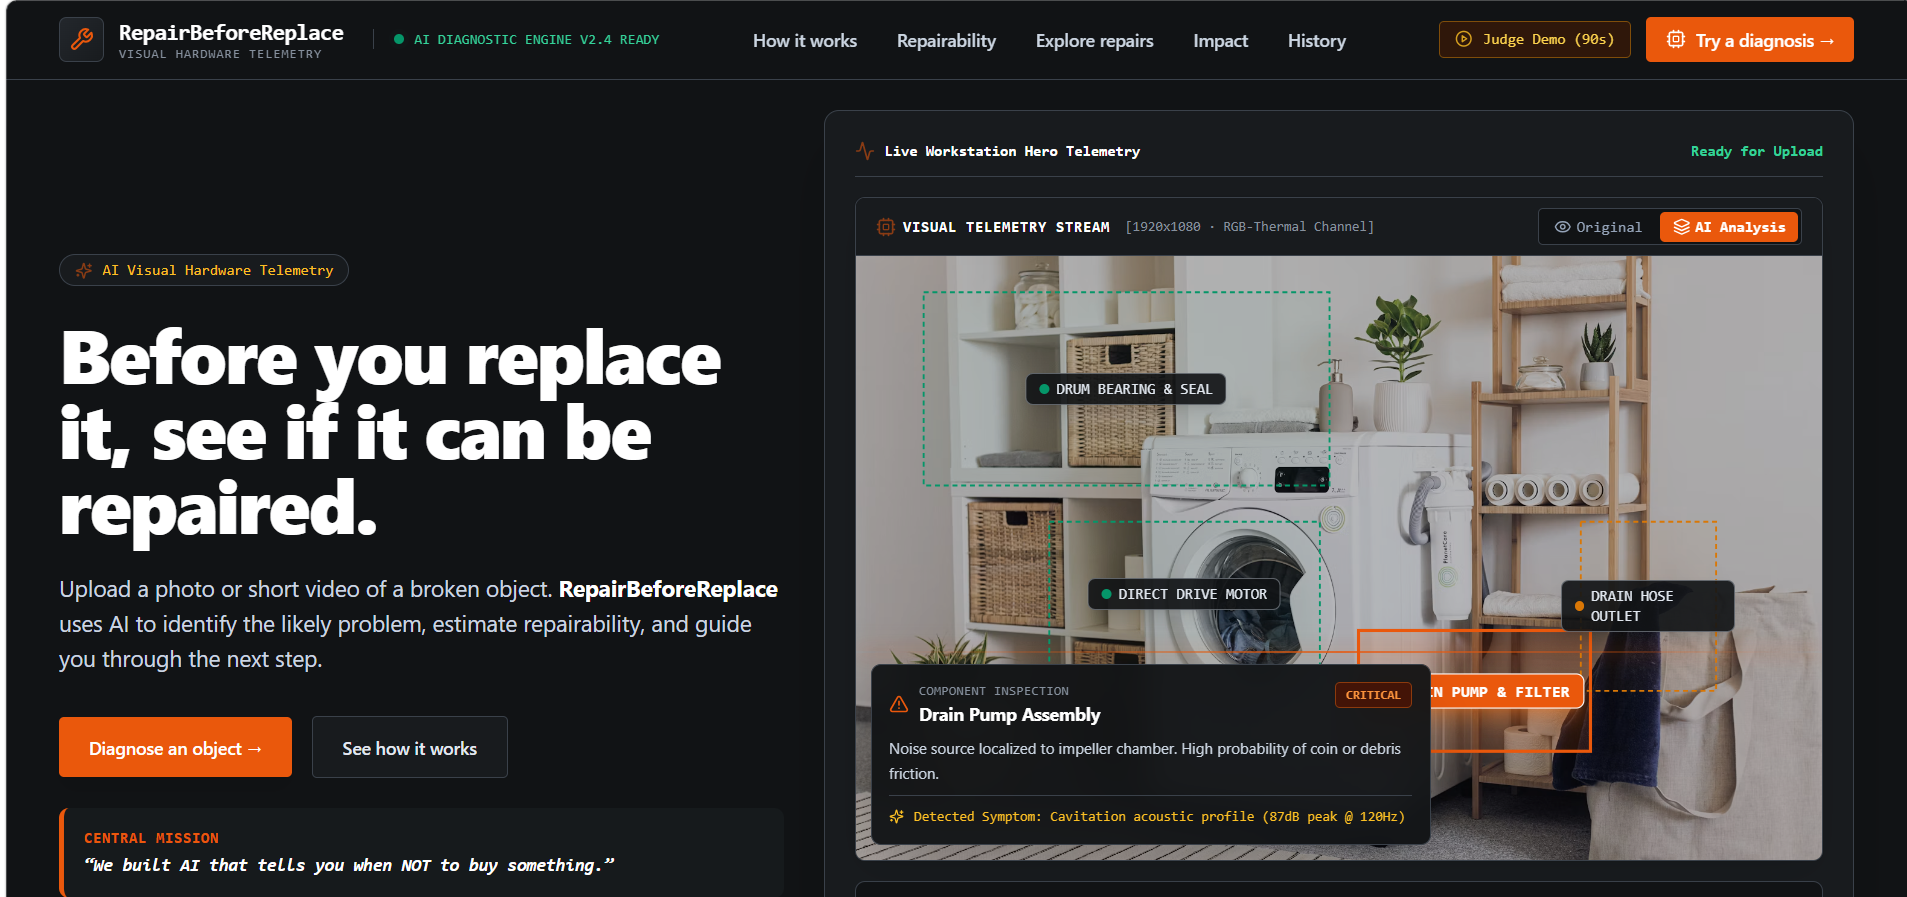Click the mission quote about NOT buying
This screenshot has height=897, width=1907.
pos(349,865)
